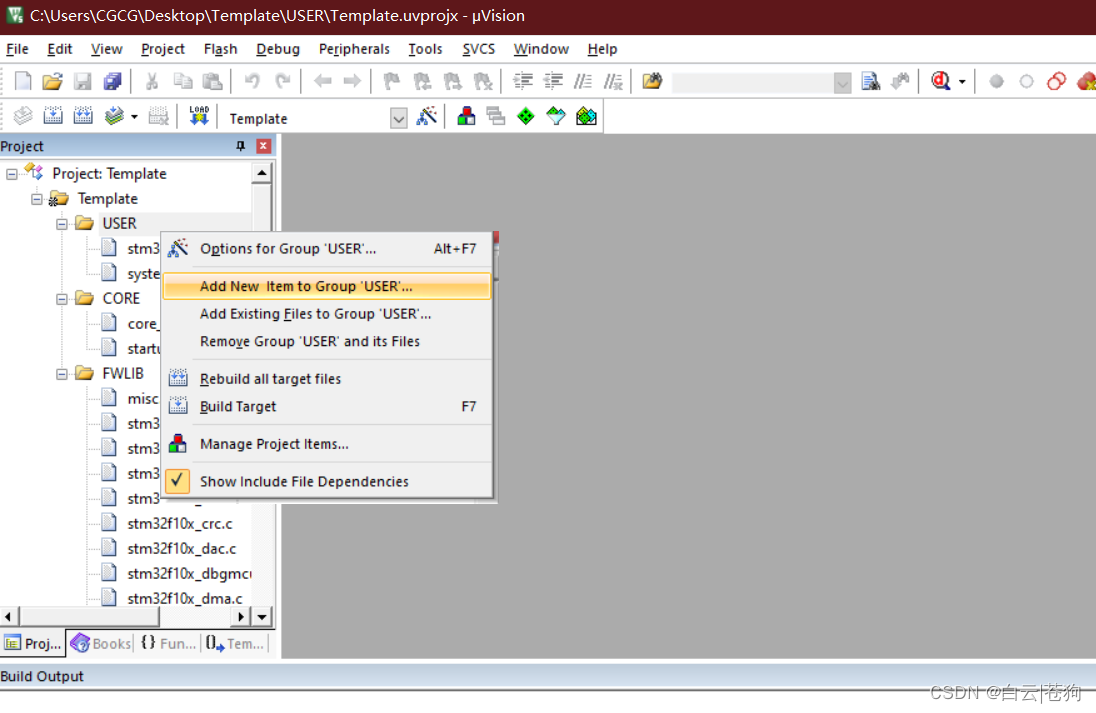This screenshot has width=1096, height=713.
Task: Open Options for Target wand icon
Action: click(x=426, y=116)
